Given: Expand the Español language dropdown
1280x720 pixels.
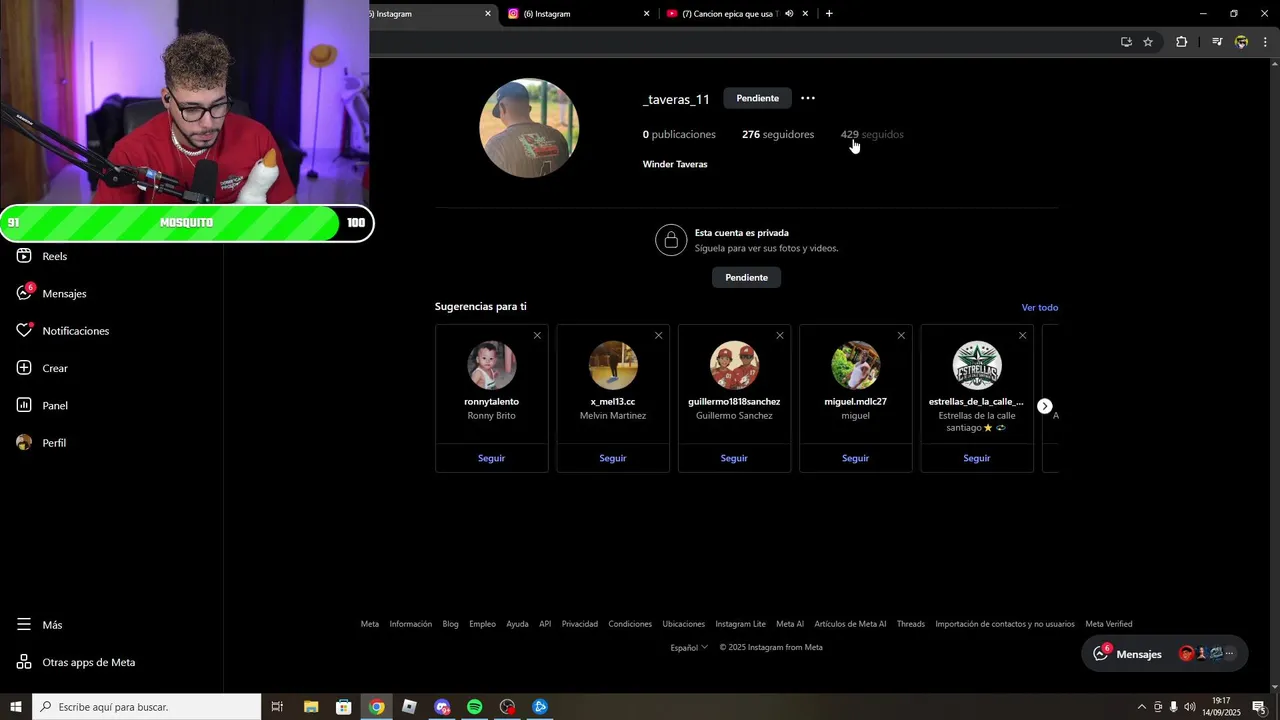Looking at the screenshot, I should (689, 647).
